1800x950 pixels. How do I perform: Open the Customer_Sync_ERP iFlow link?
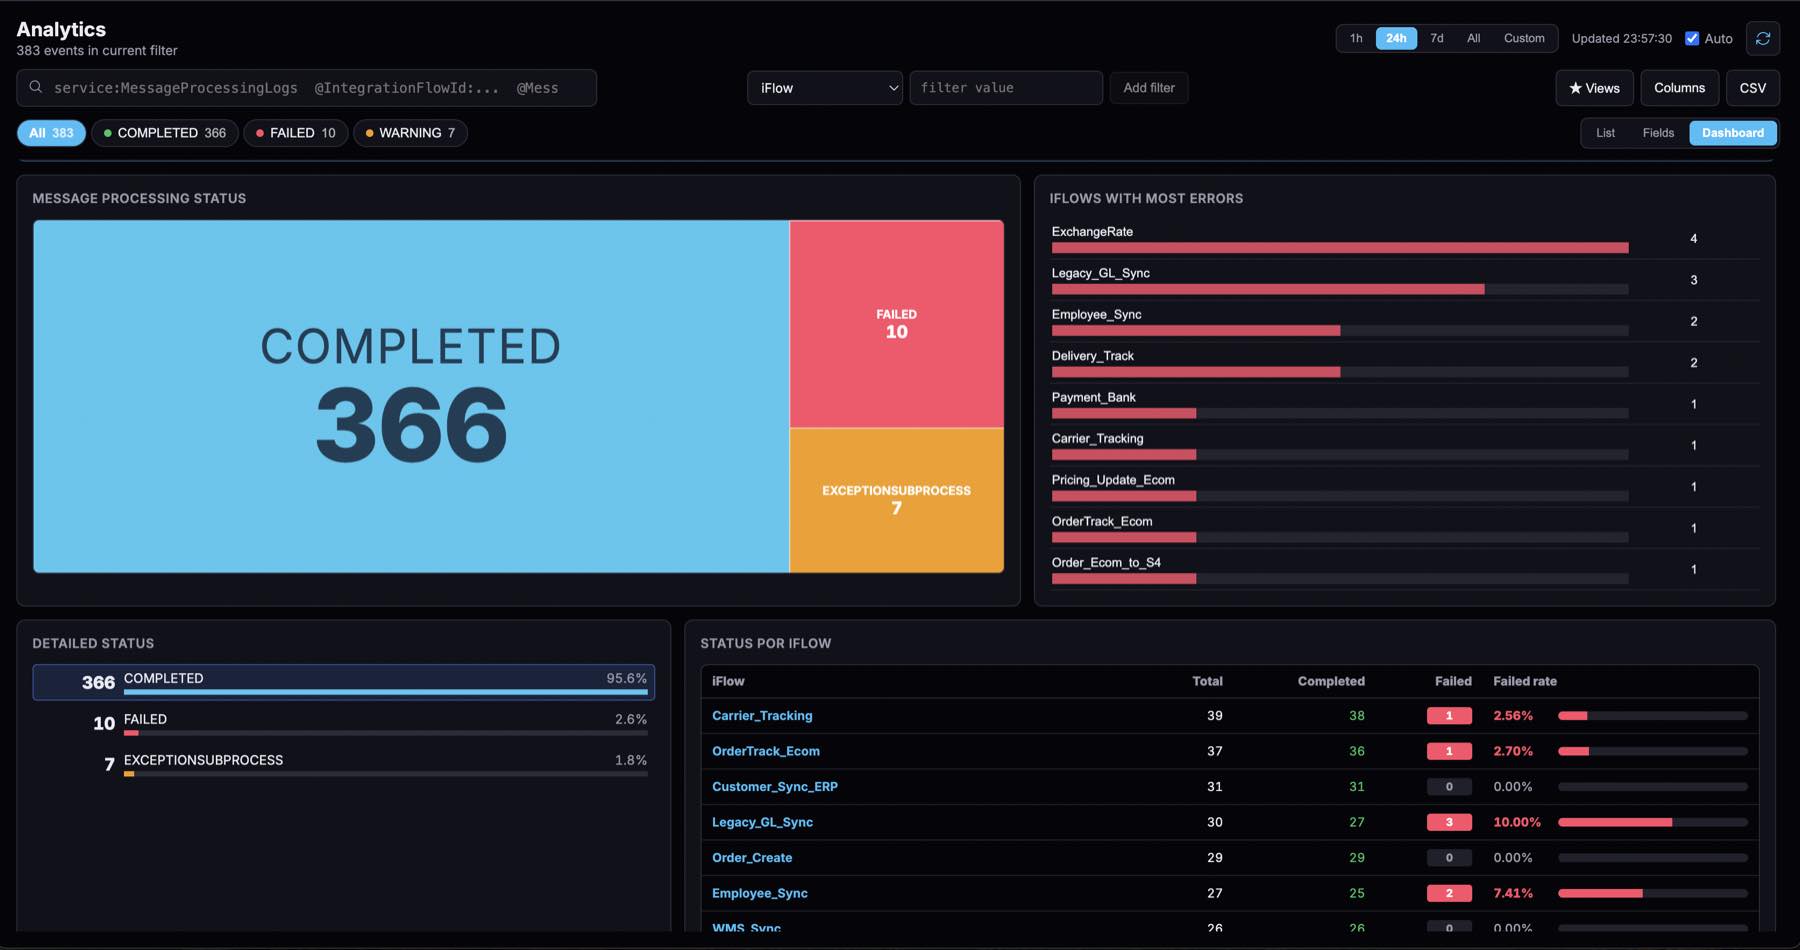(x=775, y=787)
